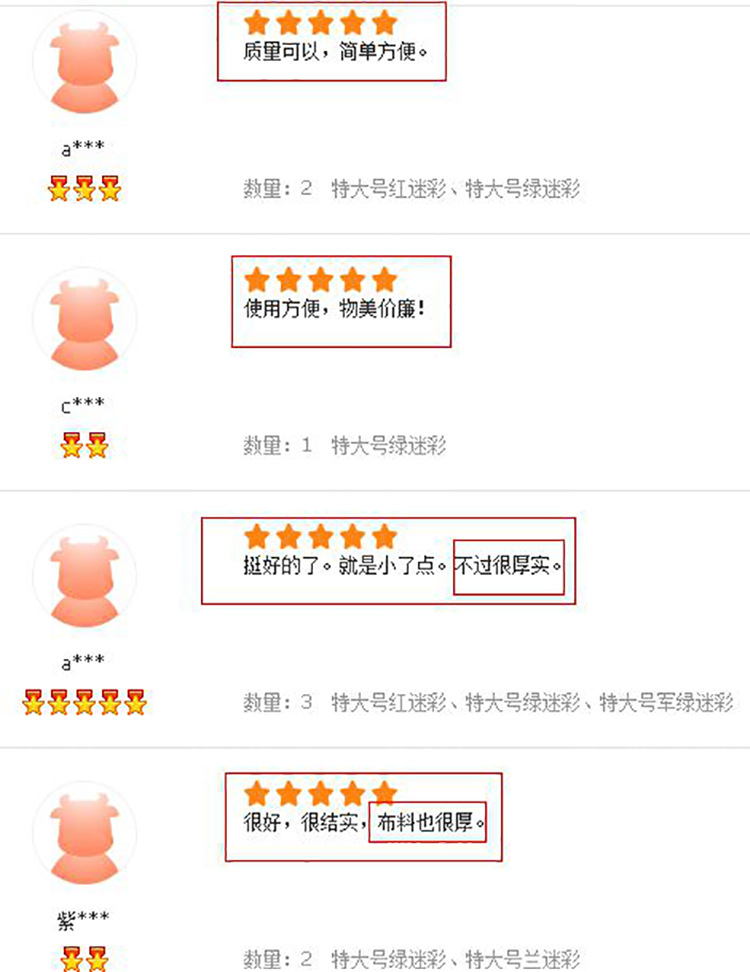750x972 pixels.
Task: Click the avatar of reviewer 紫***
Action: pos(84,834)
